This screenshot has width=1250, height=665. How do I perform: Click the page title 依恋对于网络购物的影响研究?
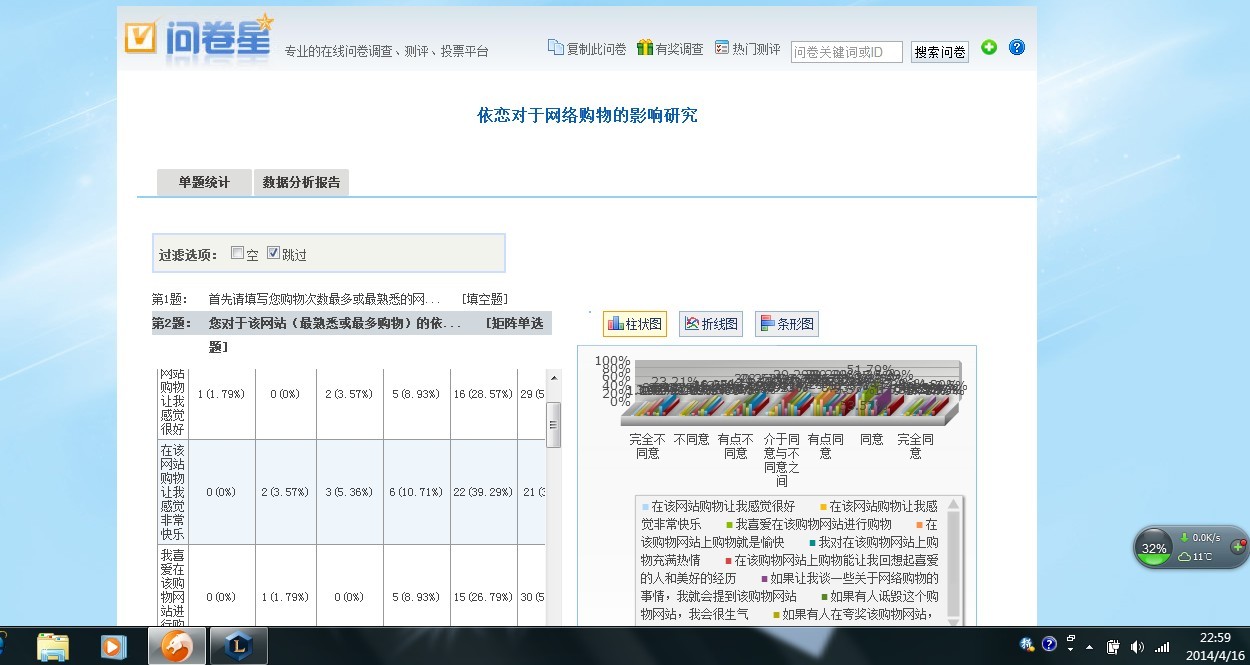587,115
